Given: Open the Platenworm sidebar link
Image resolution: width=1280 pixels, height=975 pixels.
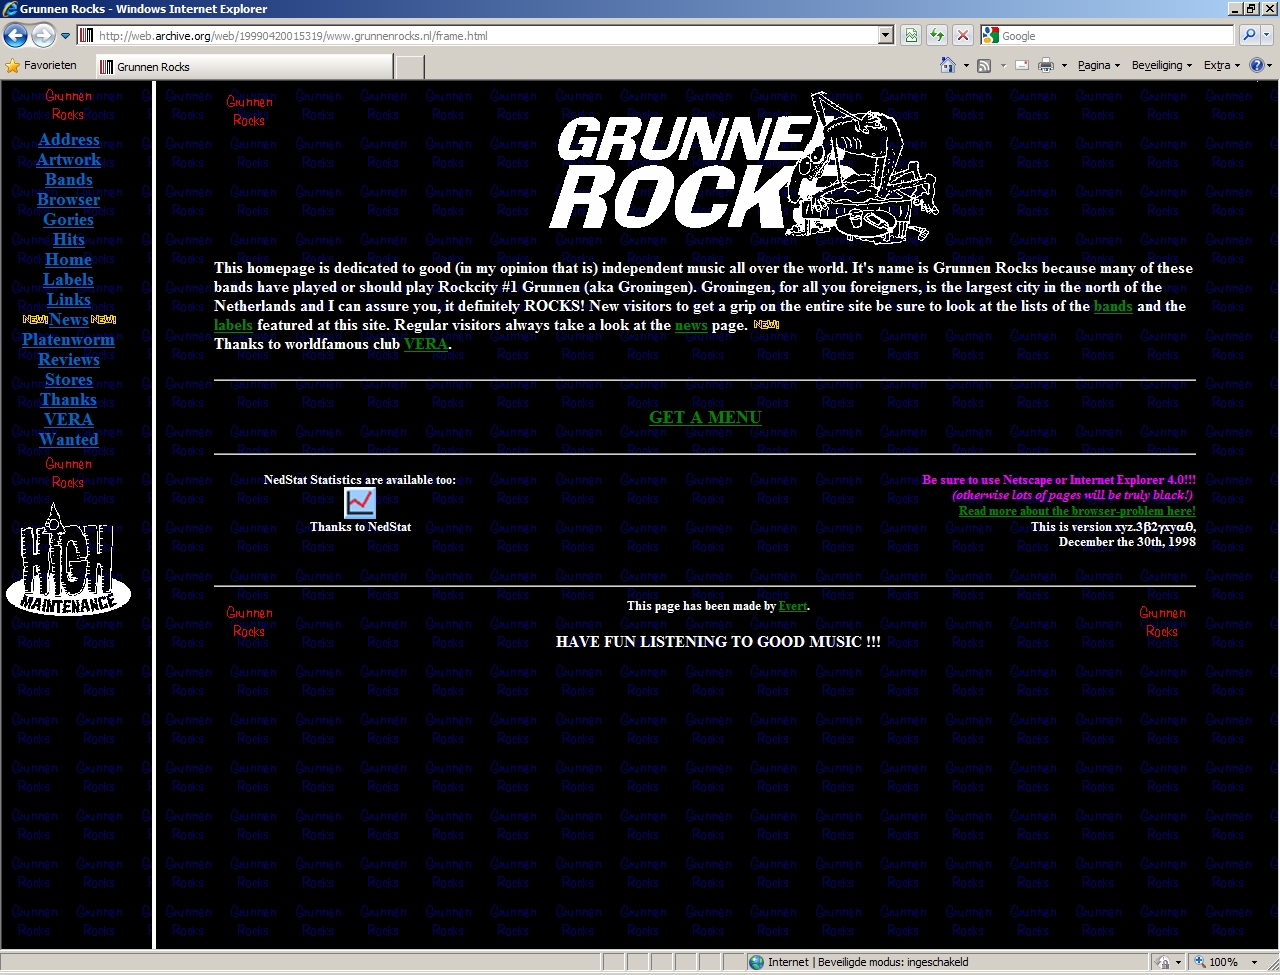Looking at the screenshot, I should click(68, 340).
